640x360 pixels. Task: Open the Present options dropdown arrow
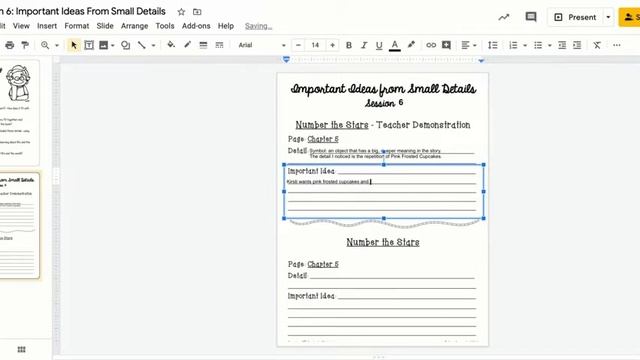[x=608, y=17]
